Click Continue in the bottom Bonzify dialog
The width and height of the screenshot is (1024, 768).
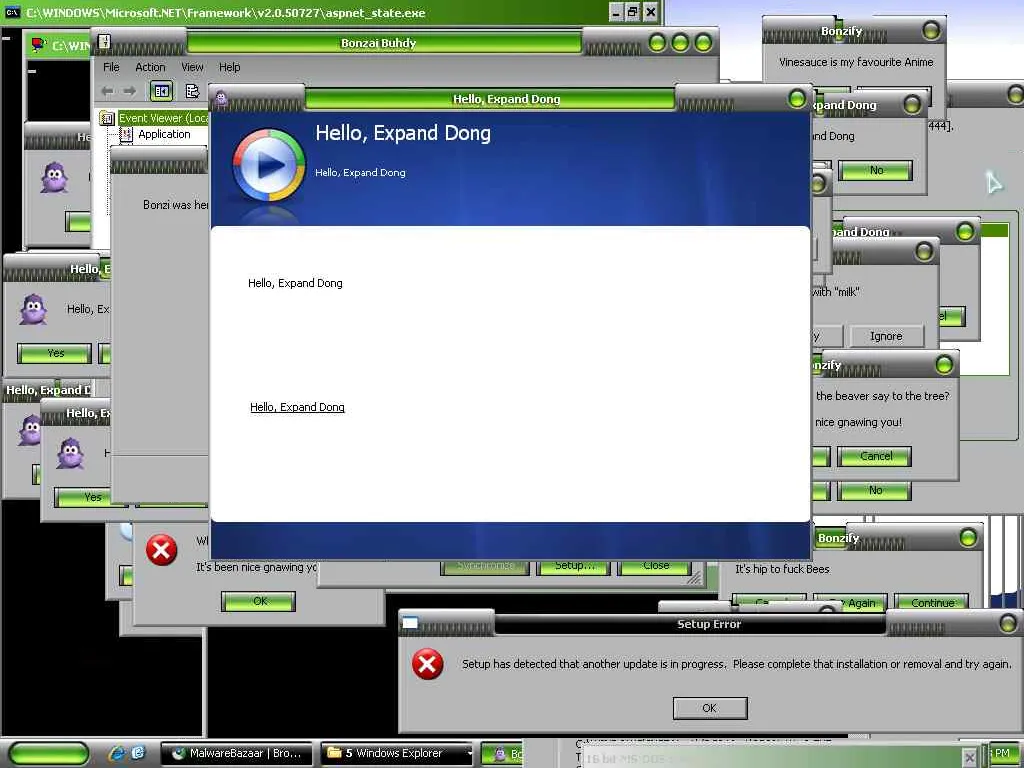click(x=932, y=602)
